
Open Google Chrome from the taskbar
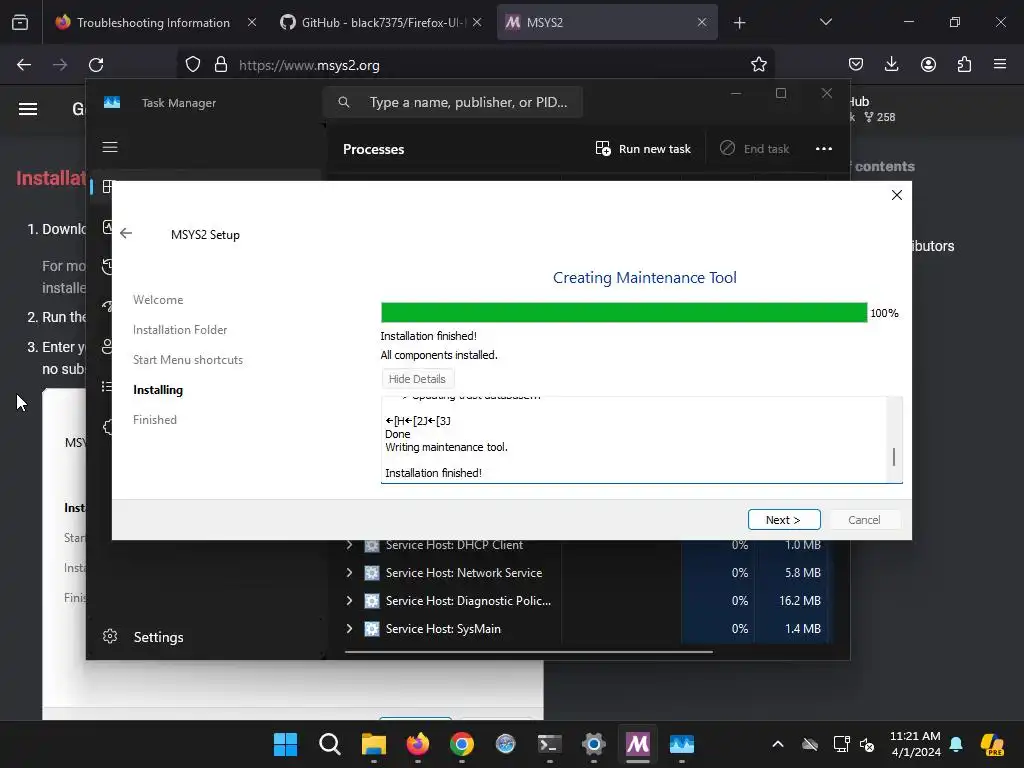click(462, 744)
